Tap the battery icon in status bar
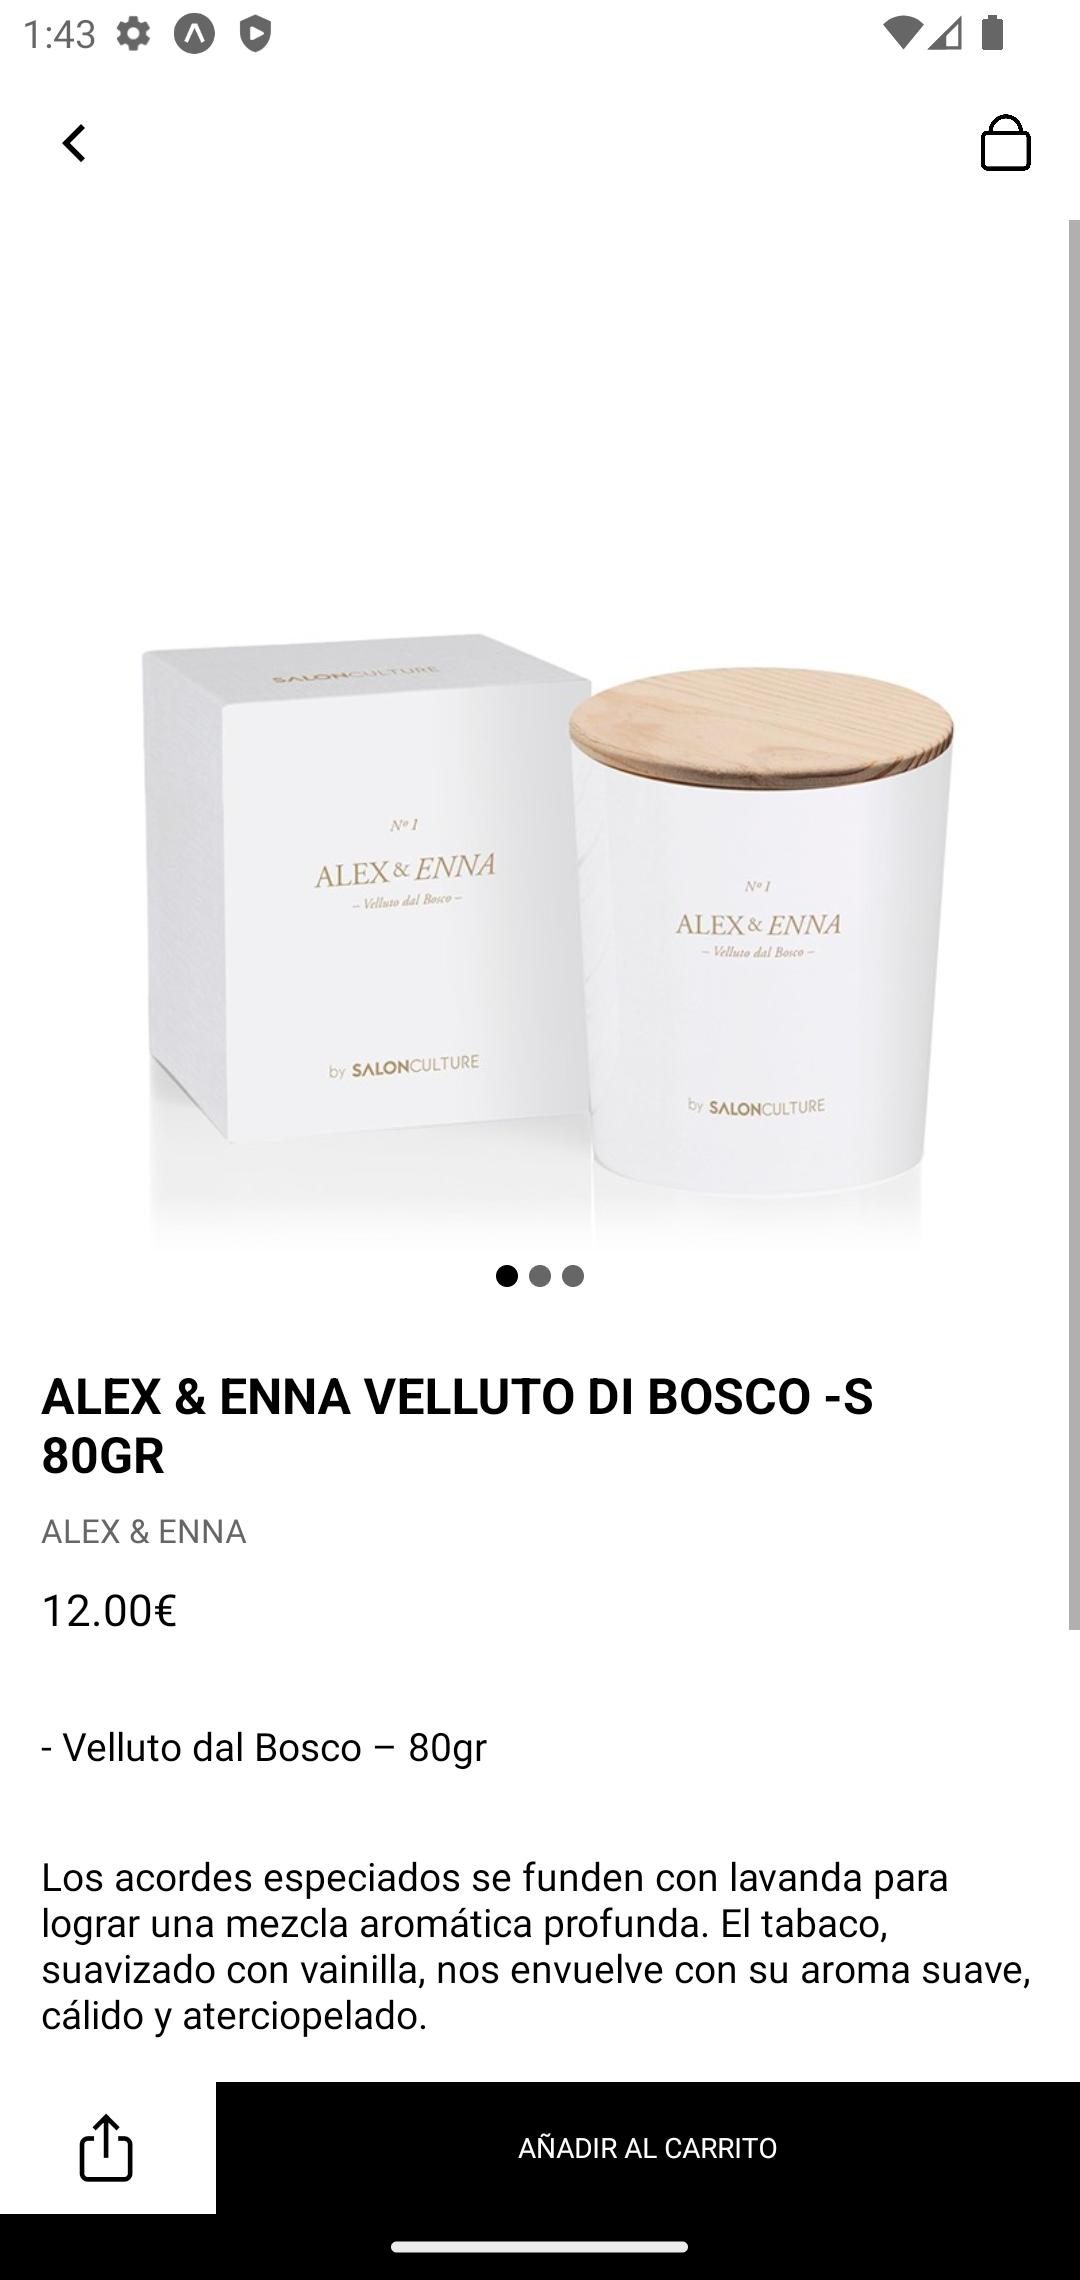 (992, 33)
